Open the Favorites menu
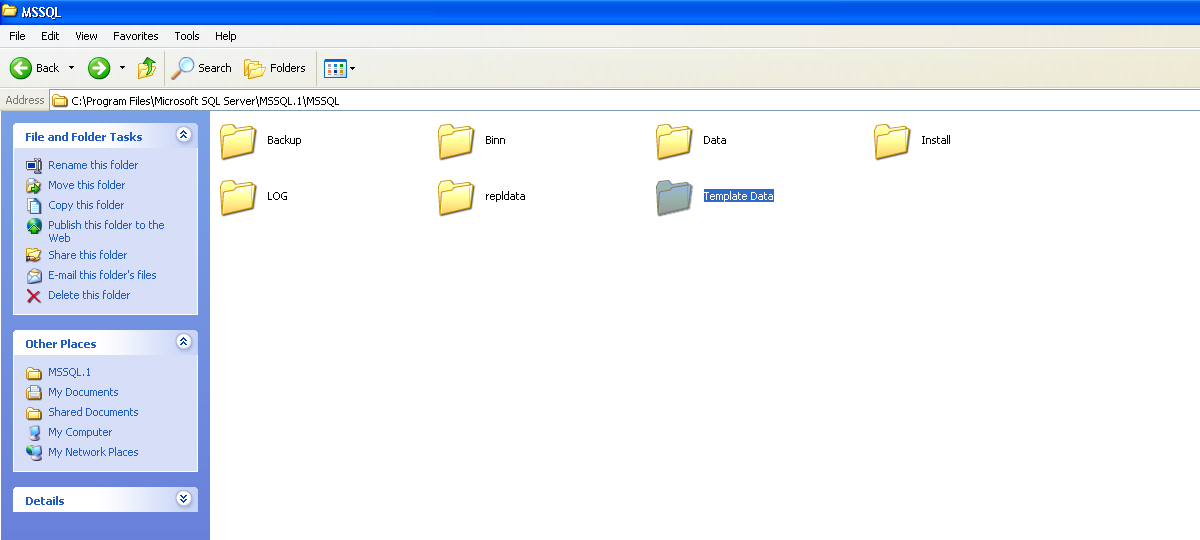 pos(136,36)
